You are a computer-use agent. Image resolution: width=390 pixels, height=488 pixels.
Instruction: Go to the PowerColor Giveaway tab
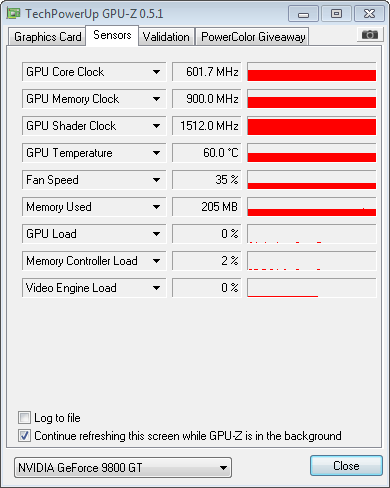pos(253,37)
